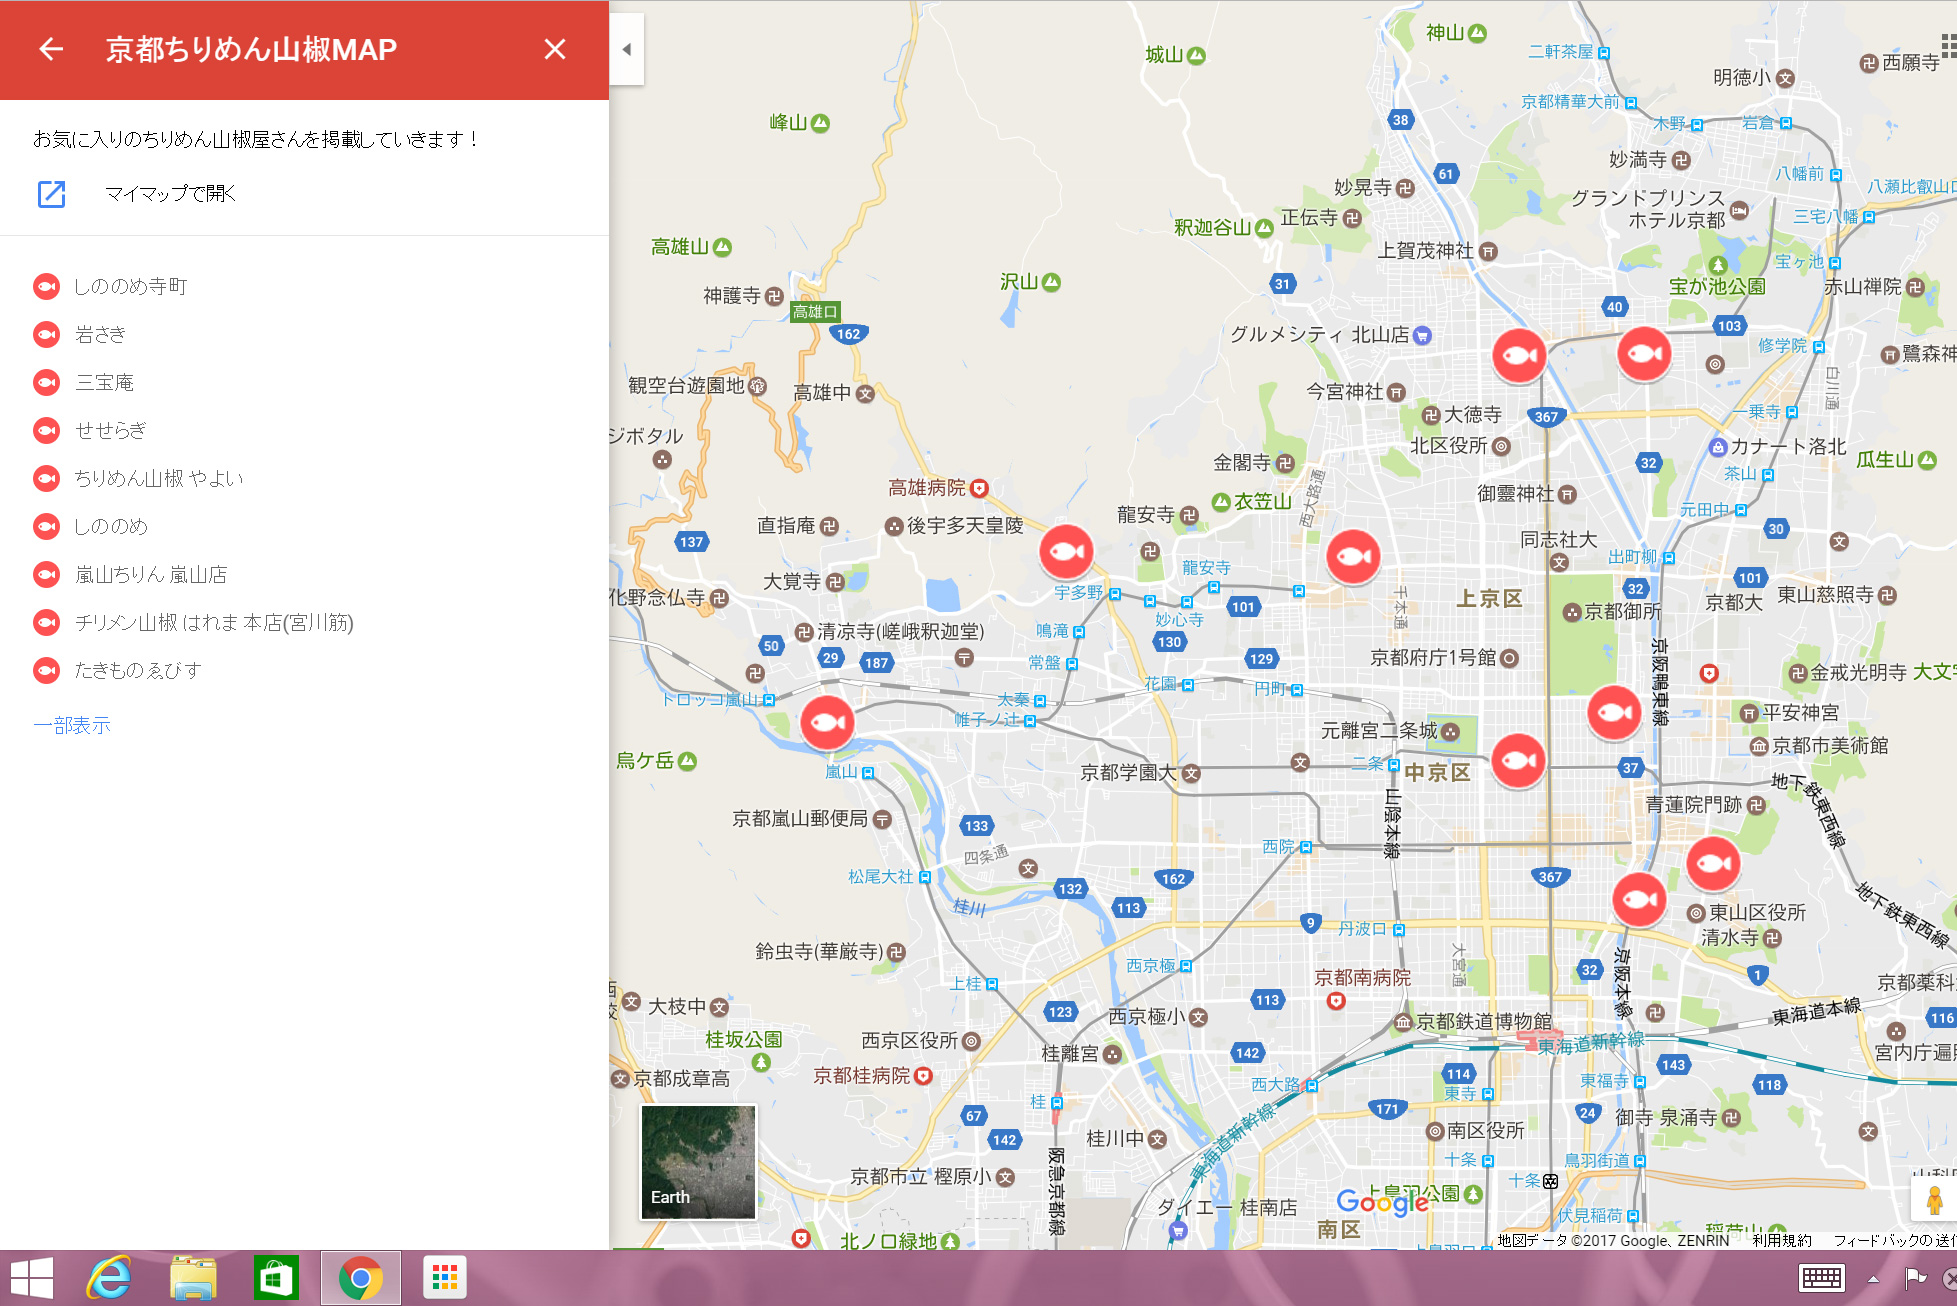
Task: Close the 京都ちりめん山椒MAP panel
Action: coord(555,49)
